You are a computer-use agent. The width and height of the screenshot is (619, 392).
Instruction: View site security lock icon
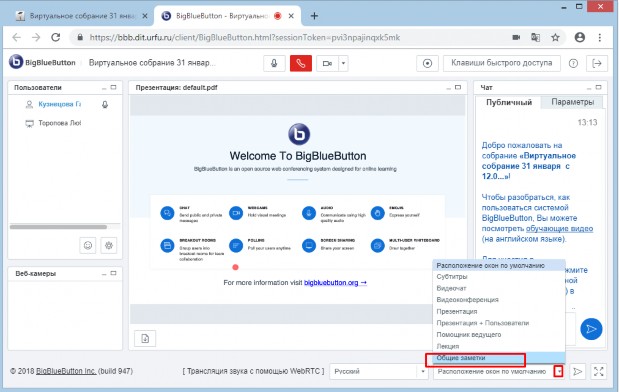point(80,38)
